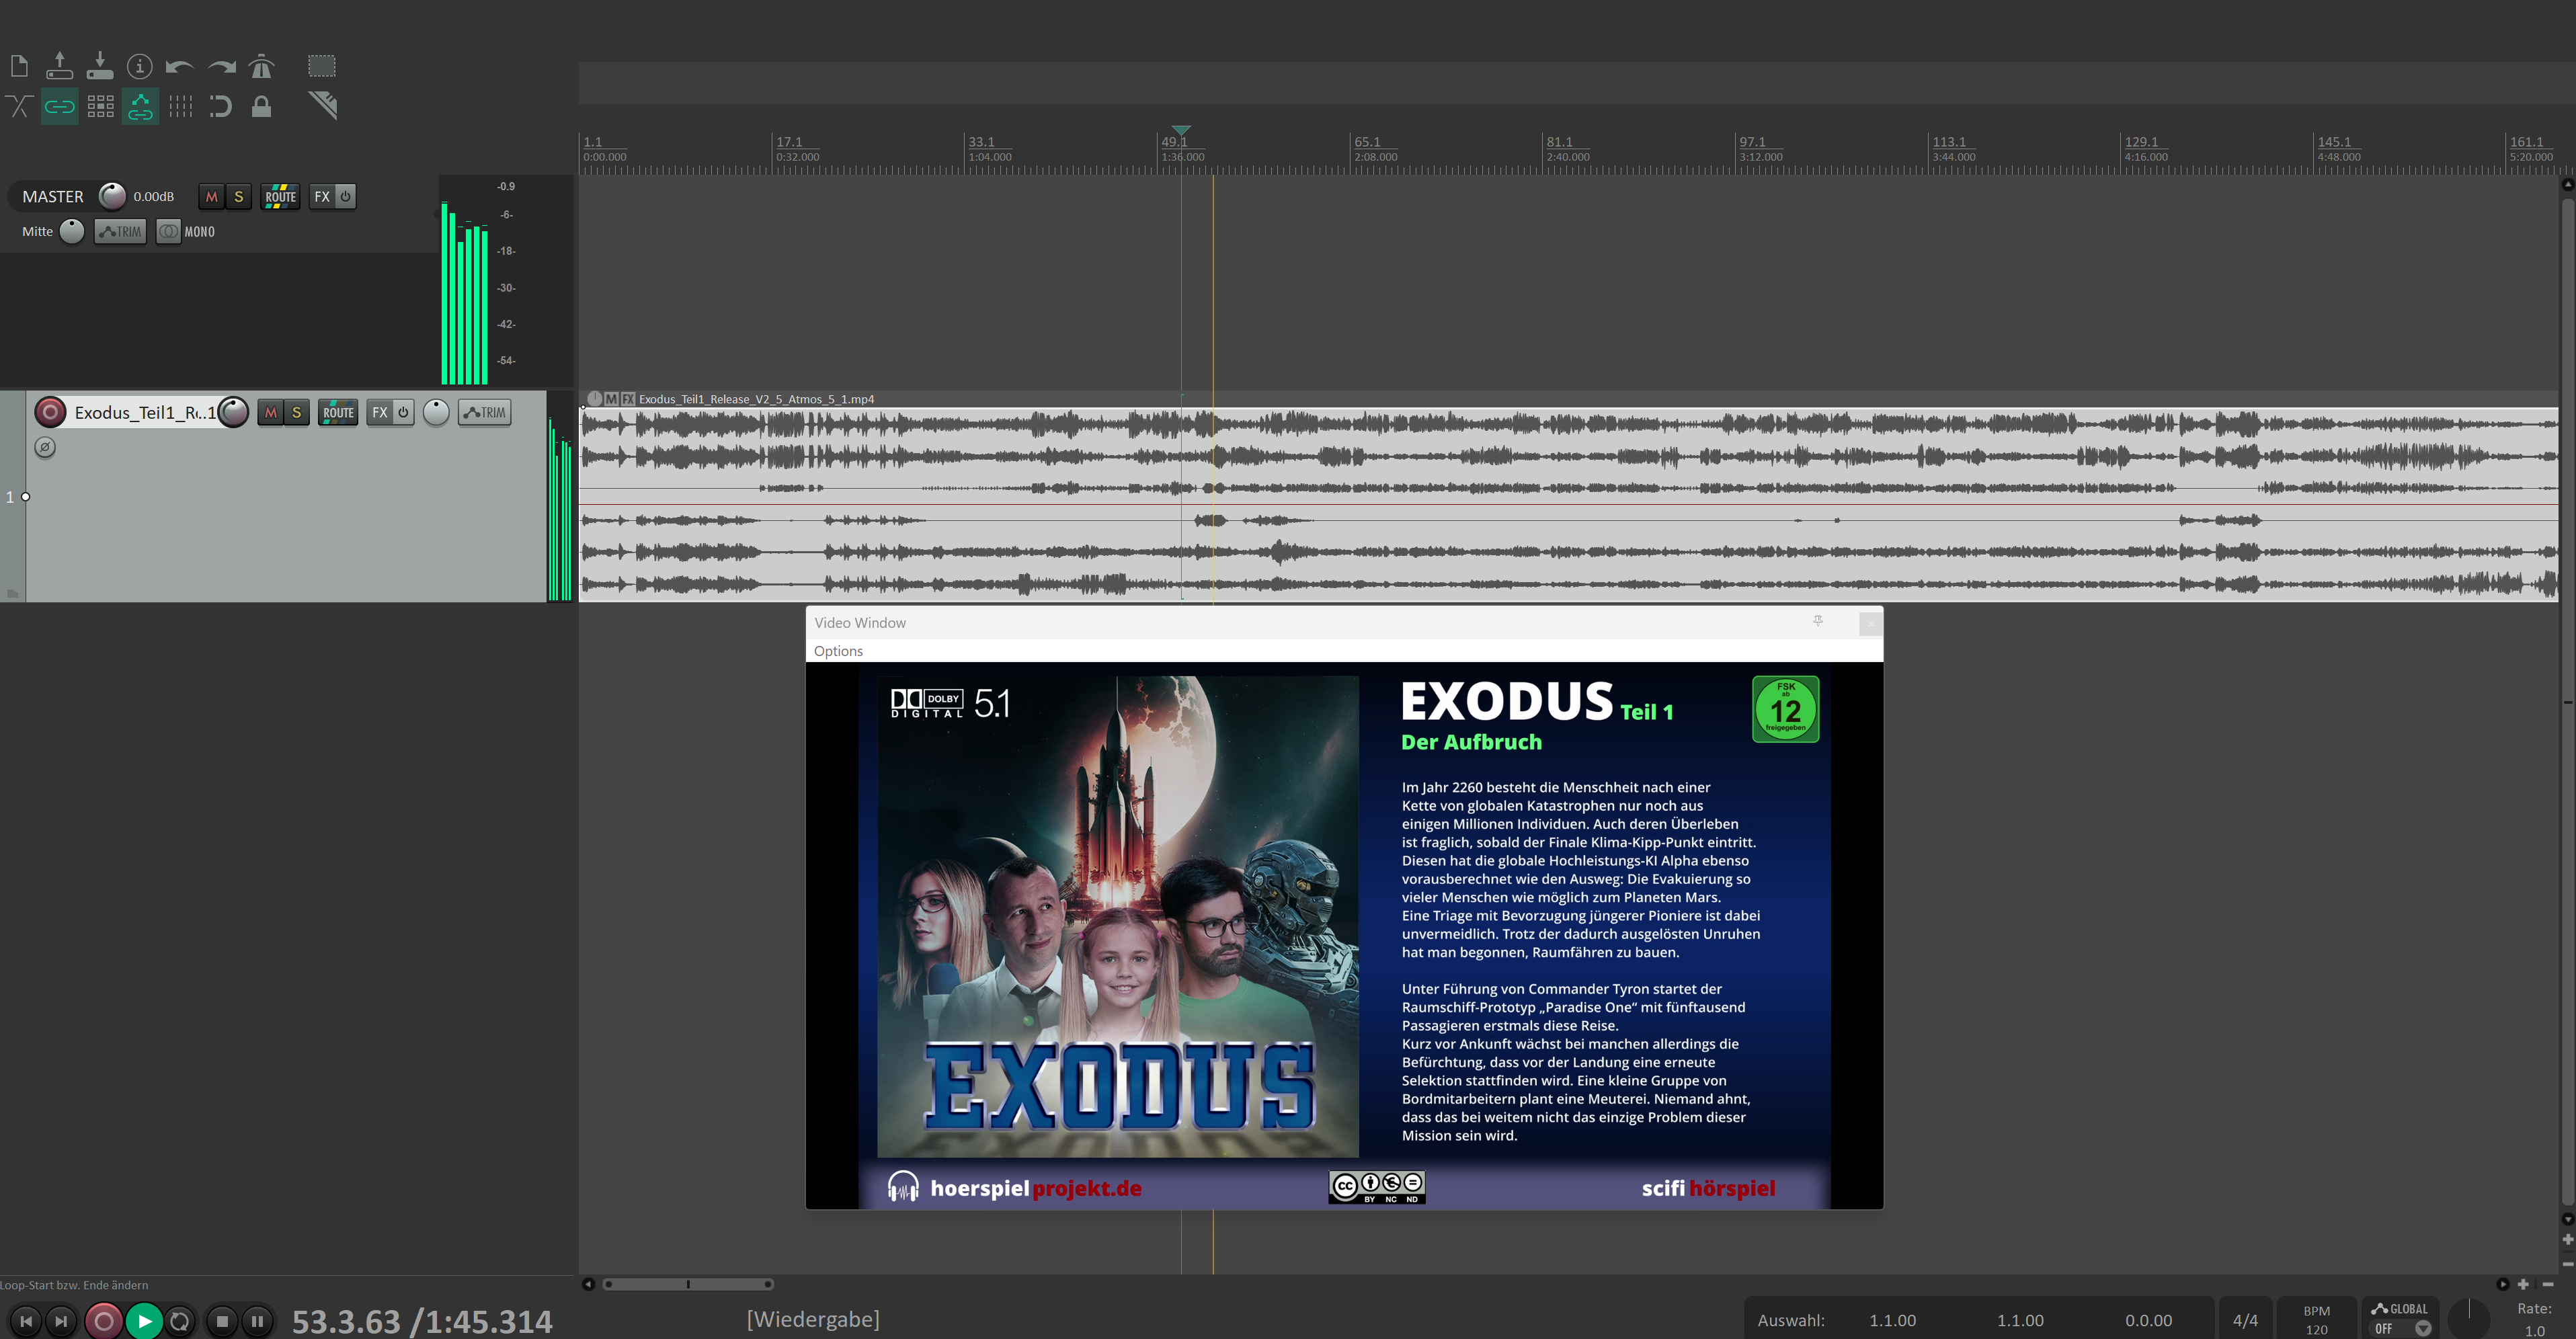Close the Video Window
The image size is (2576, 1339).
[x=1870, y=623]
